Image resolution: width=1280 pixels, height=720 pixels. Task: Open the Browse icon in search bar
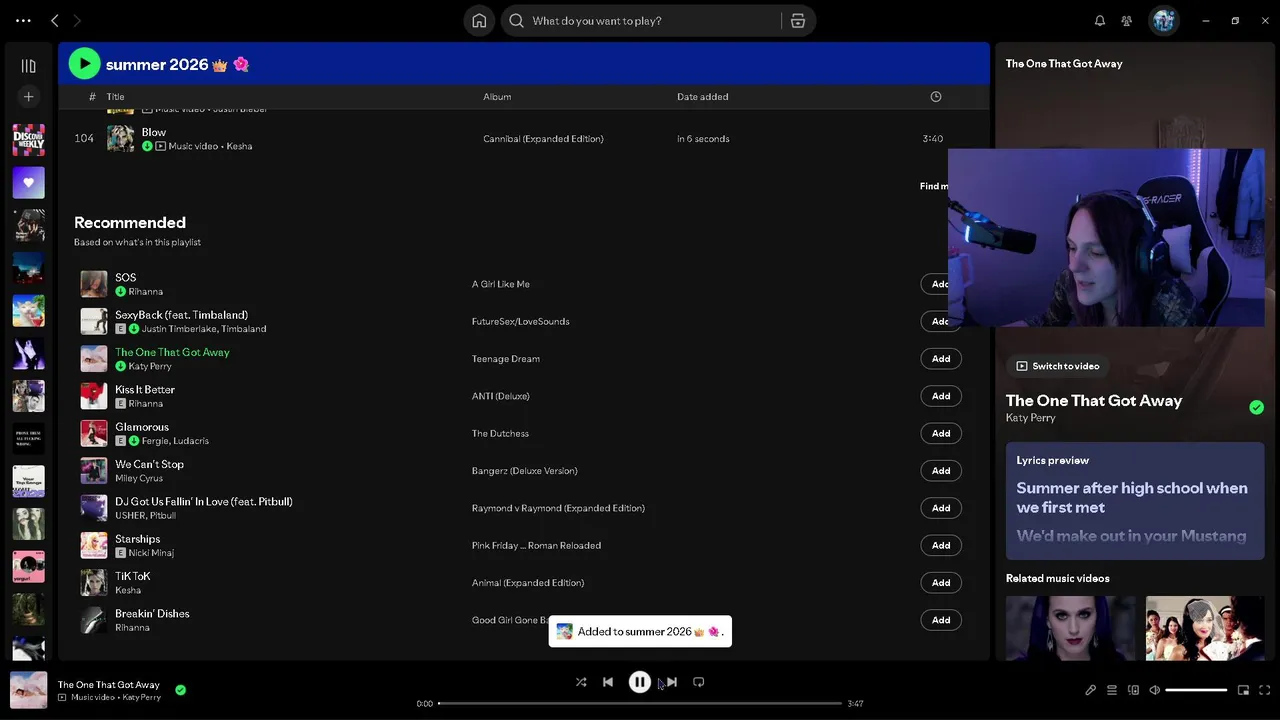pos(798,20)
